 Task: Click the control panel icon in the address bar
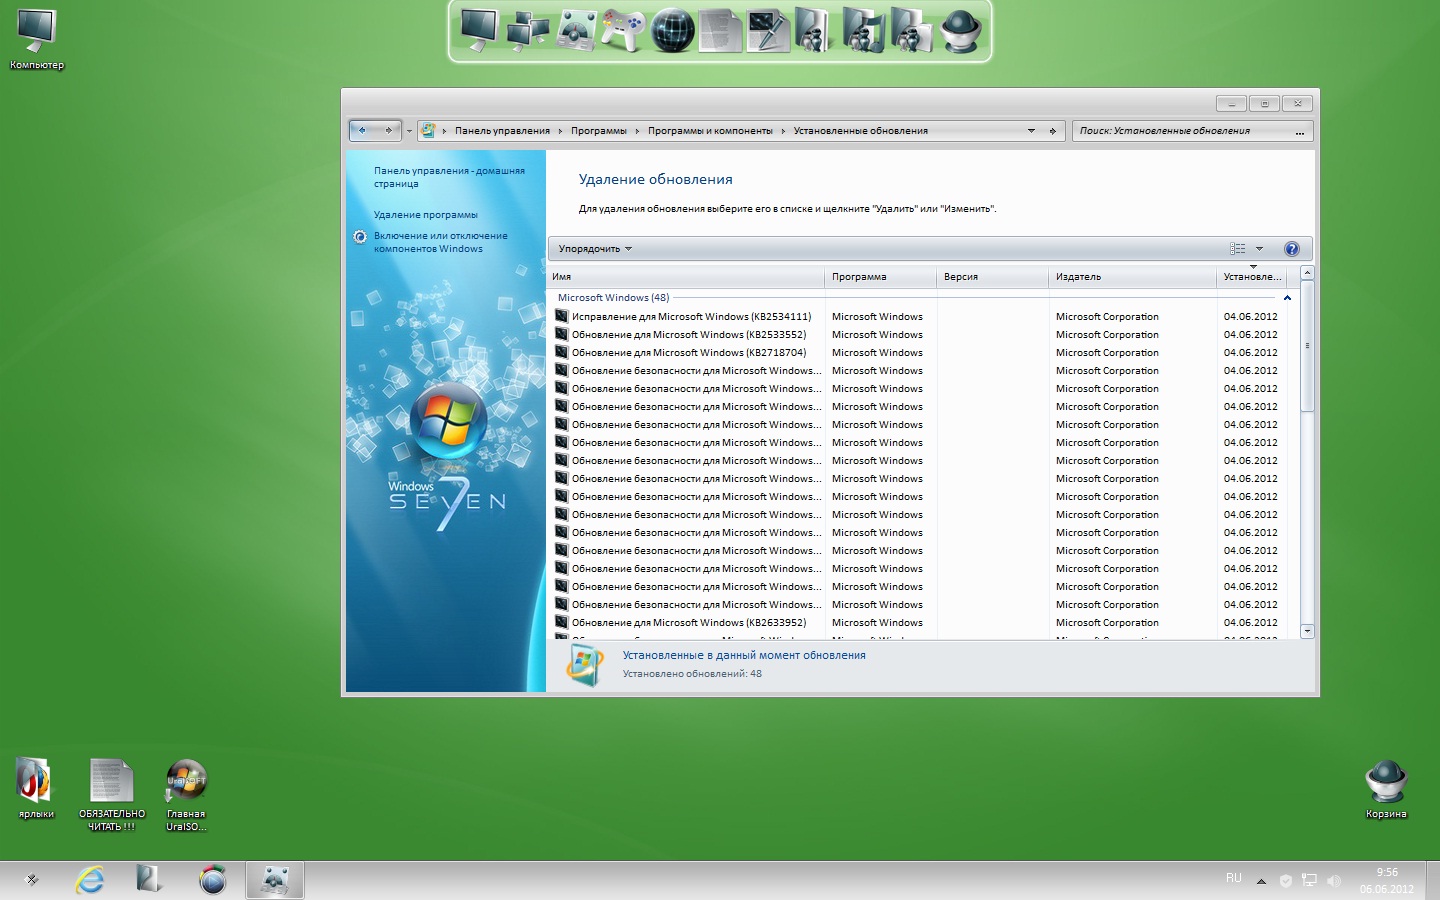pos(428,131)
